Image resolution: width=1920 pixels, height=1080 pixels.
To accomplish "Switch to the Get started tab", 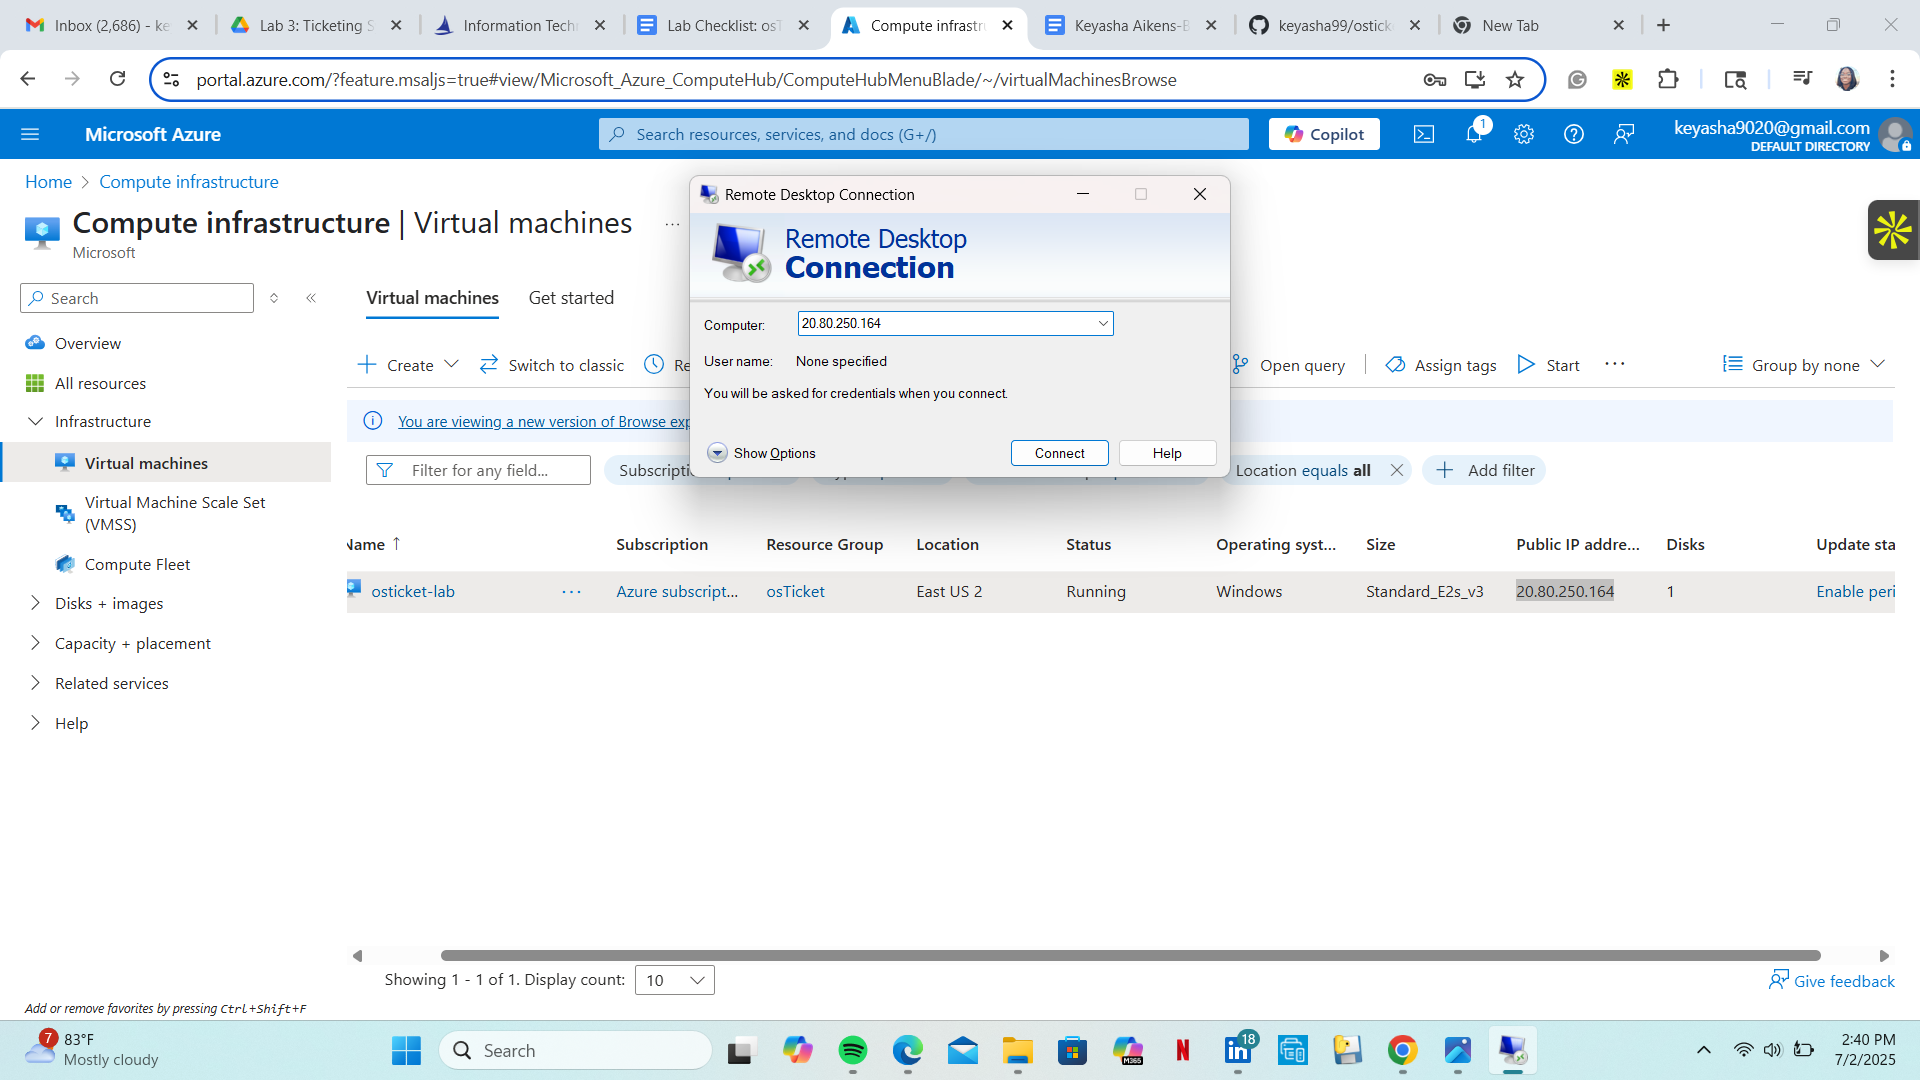I will point(571,298).
